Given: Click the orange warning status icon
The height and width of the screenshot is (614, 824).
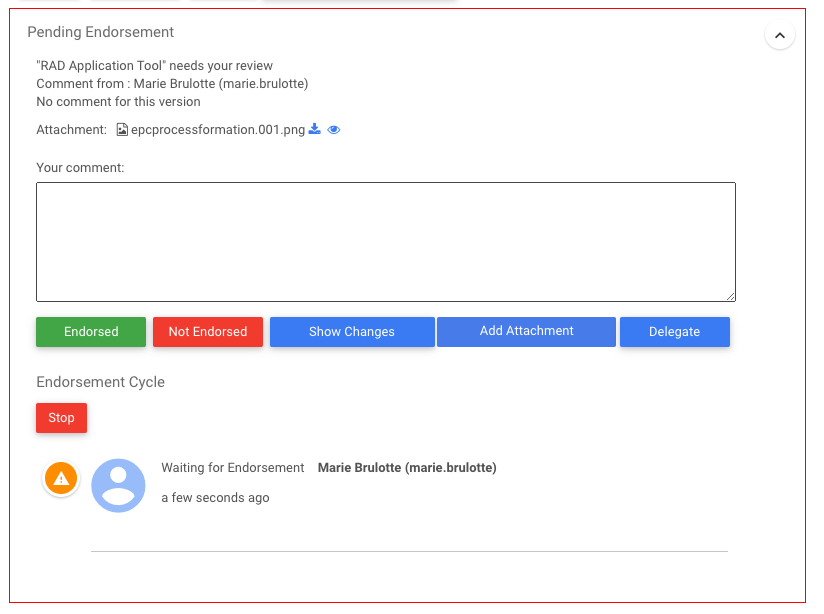Looking at the screenshot, I should [61, 478].
